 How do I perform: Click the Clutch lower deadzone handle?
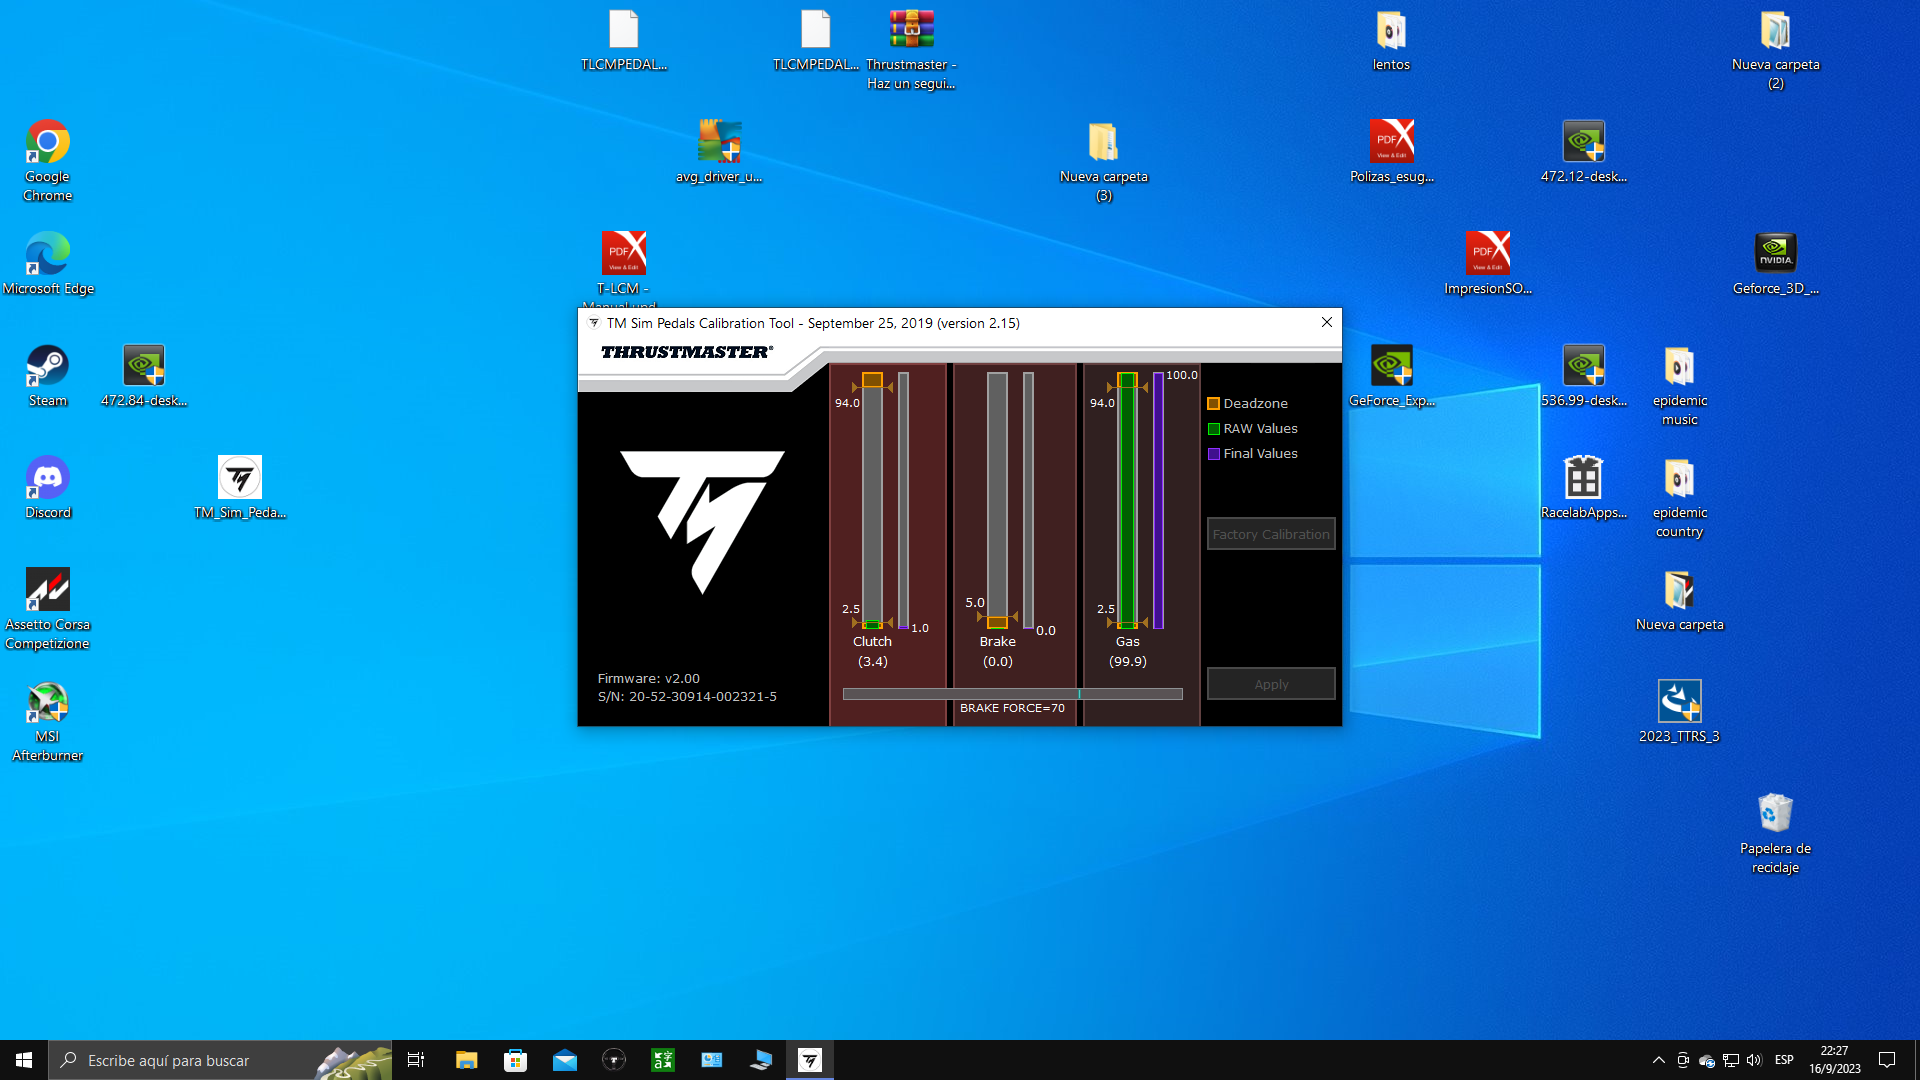[x=872, y=624]
